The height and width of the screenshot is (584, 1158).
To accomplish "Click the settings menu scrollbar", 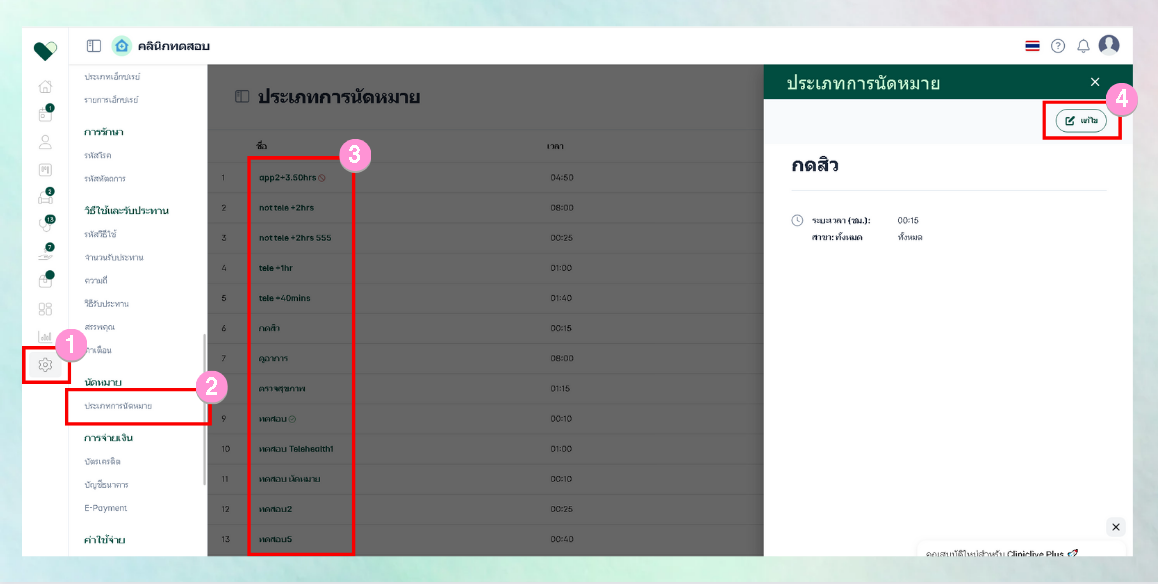I will [205, 410].
